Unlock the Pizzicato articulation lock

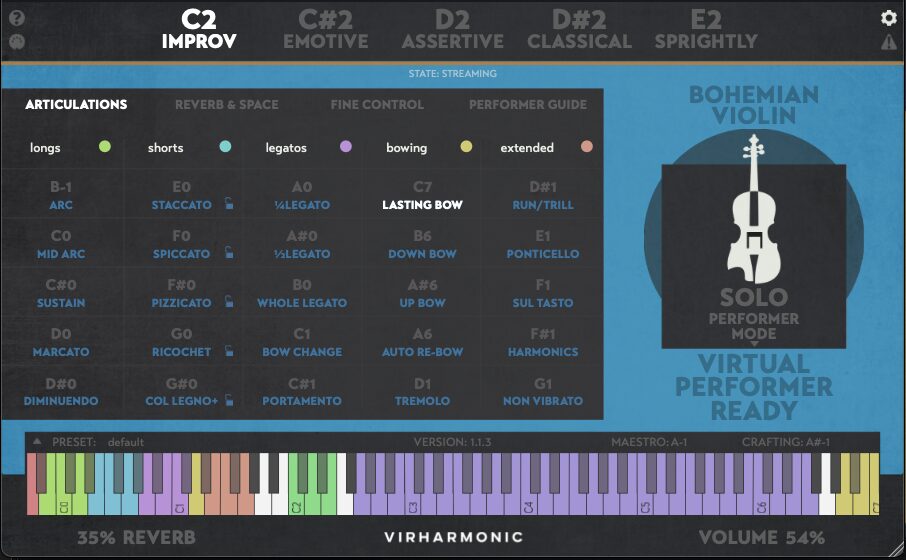click(229, 303)
